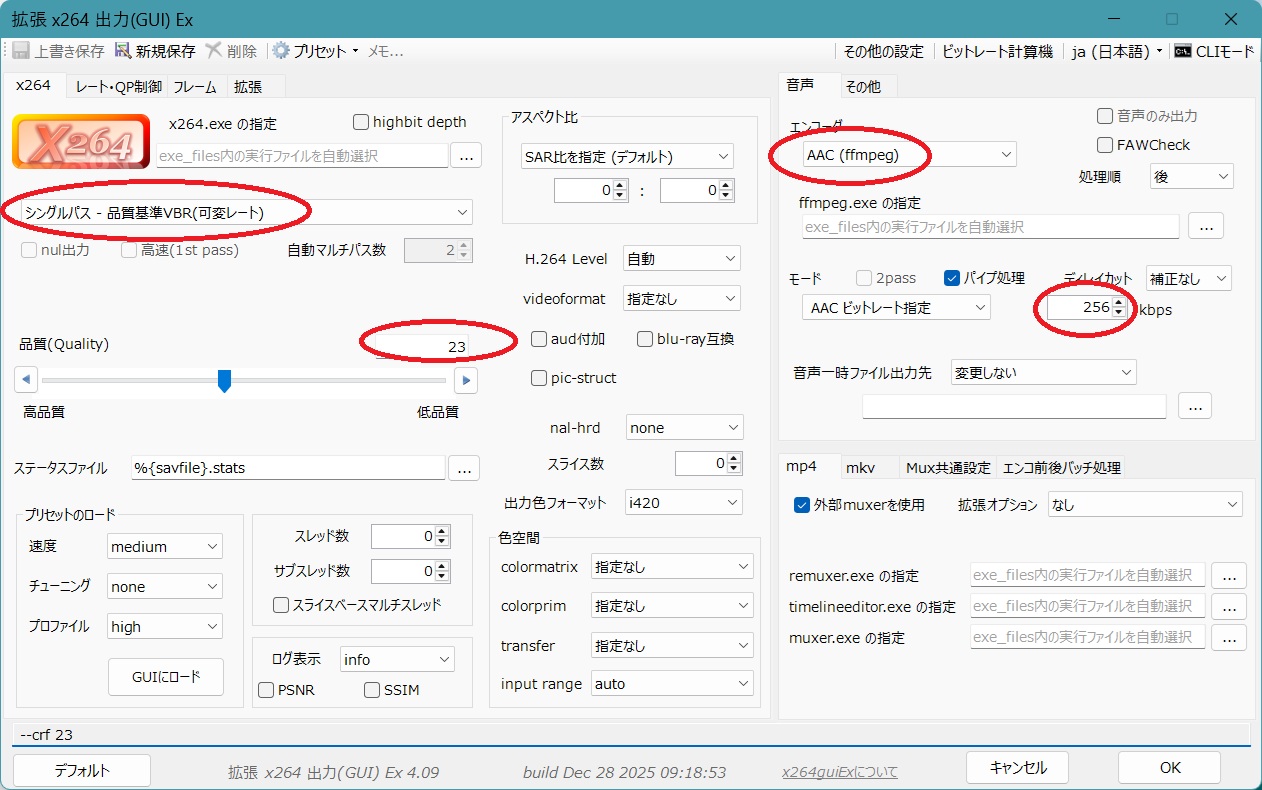The image size is (1262, 790).
Task: Click slider left arrow toward 高品質
Action: coord(26,380)
